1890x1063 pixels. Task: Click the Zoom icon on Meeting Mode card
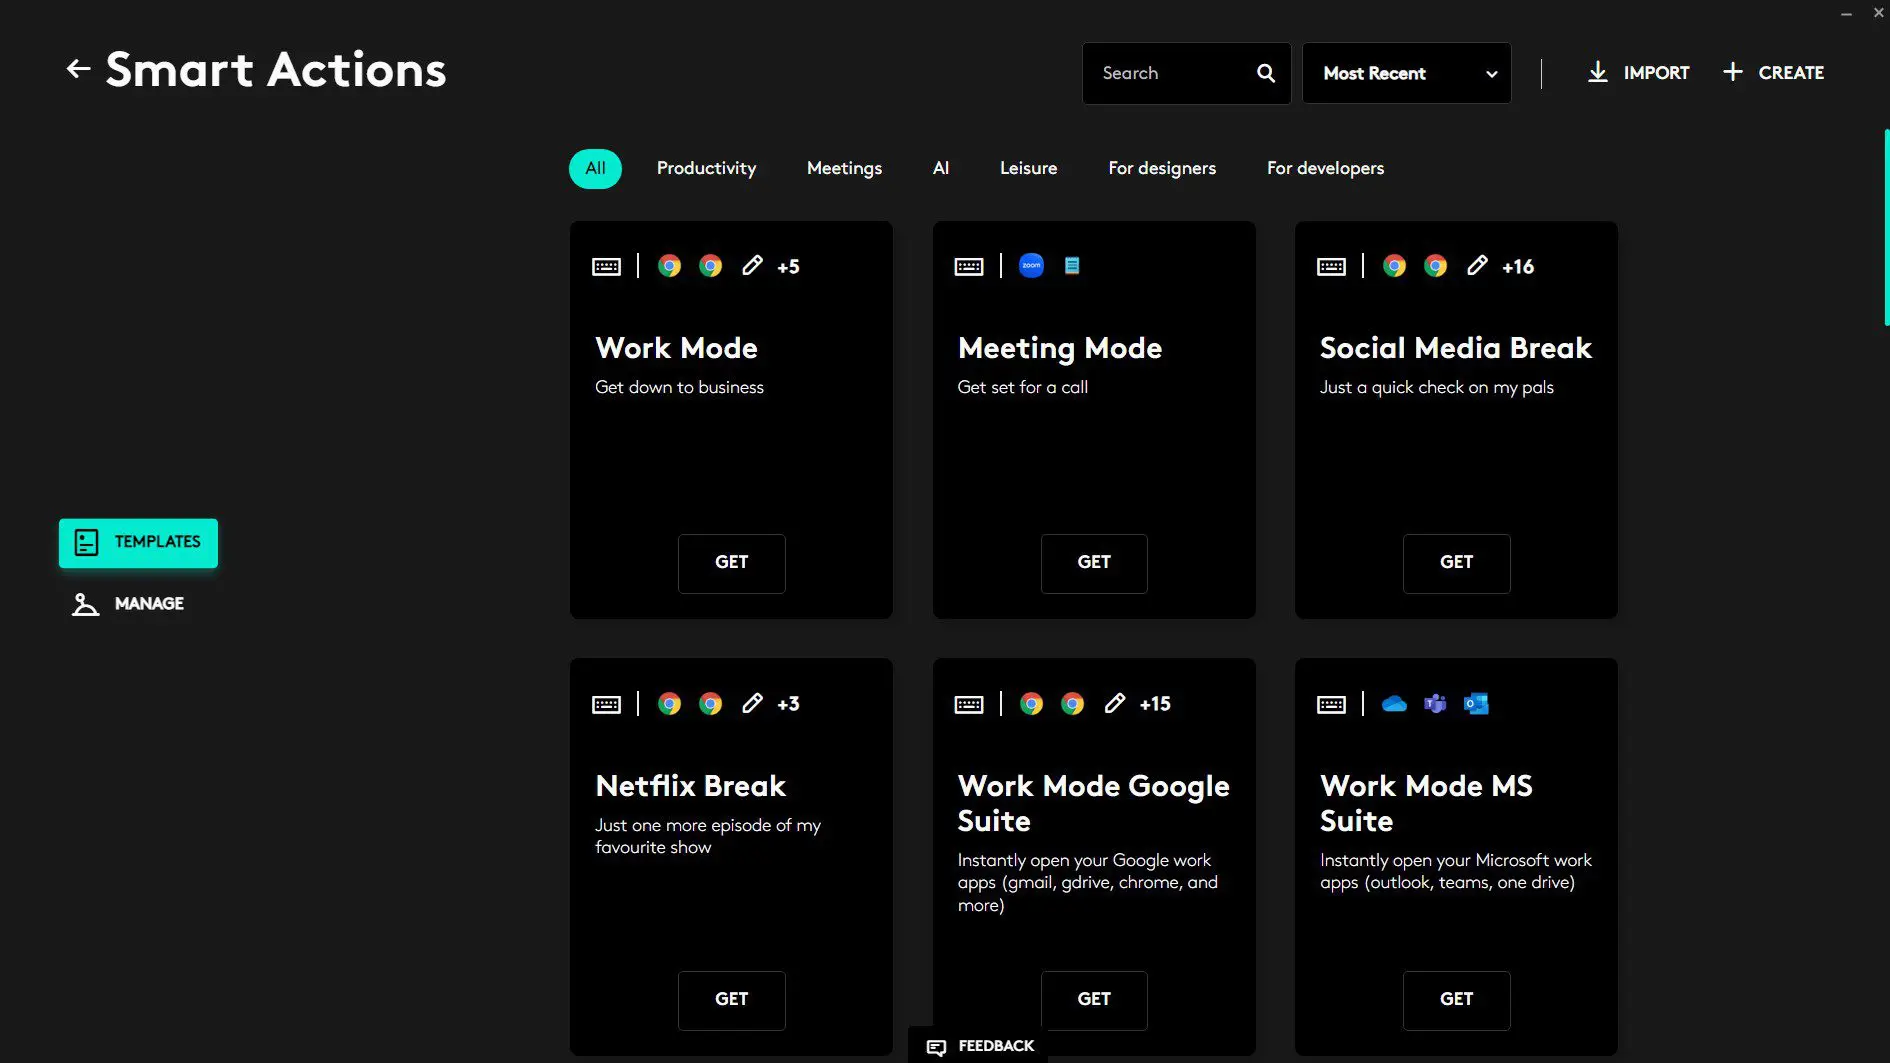pyautogui.click(x=1031, y=266)
